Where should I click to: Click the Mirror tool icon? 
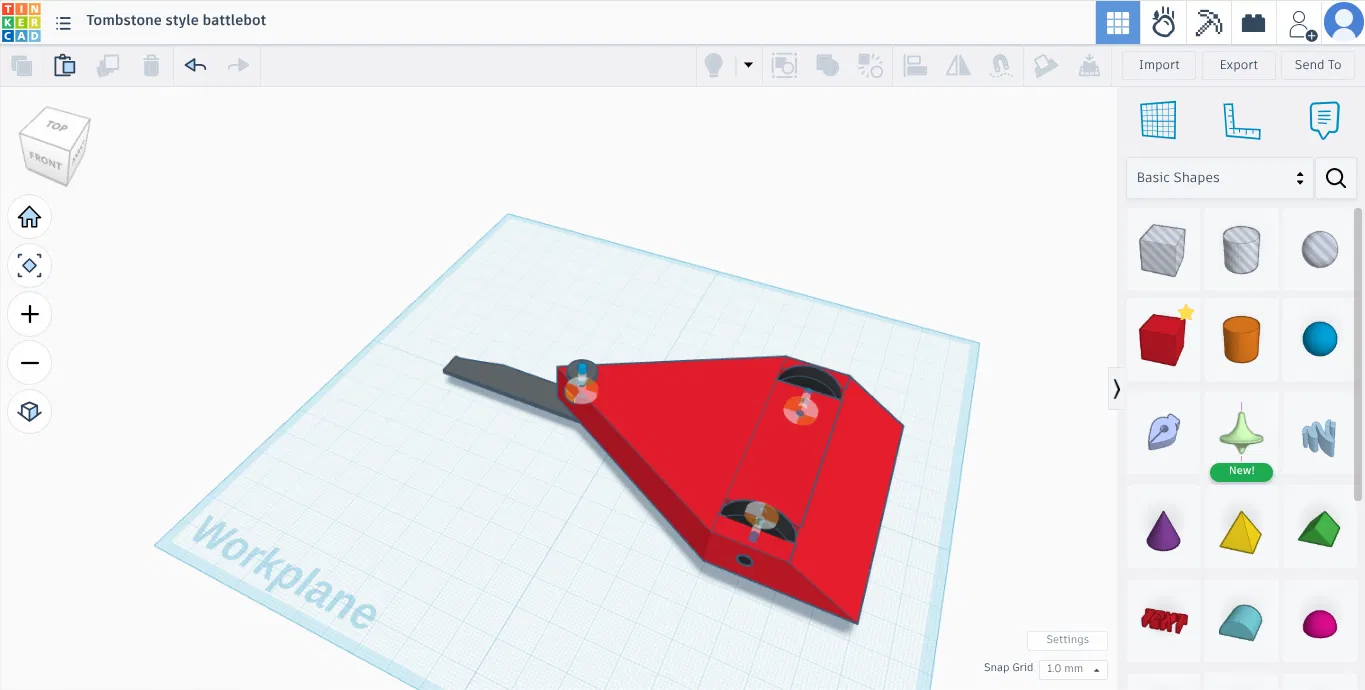coord(958,66)
